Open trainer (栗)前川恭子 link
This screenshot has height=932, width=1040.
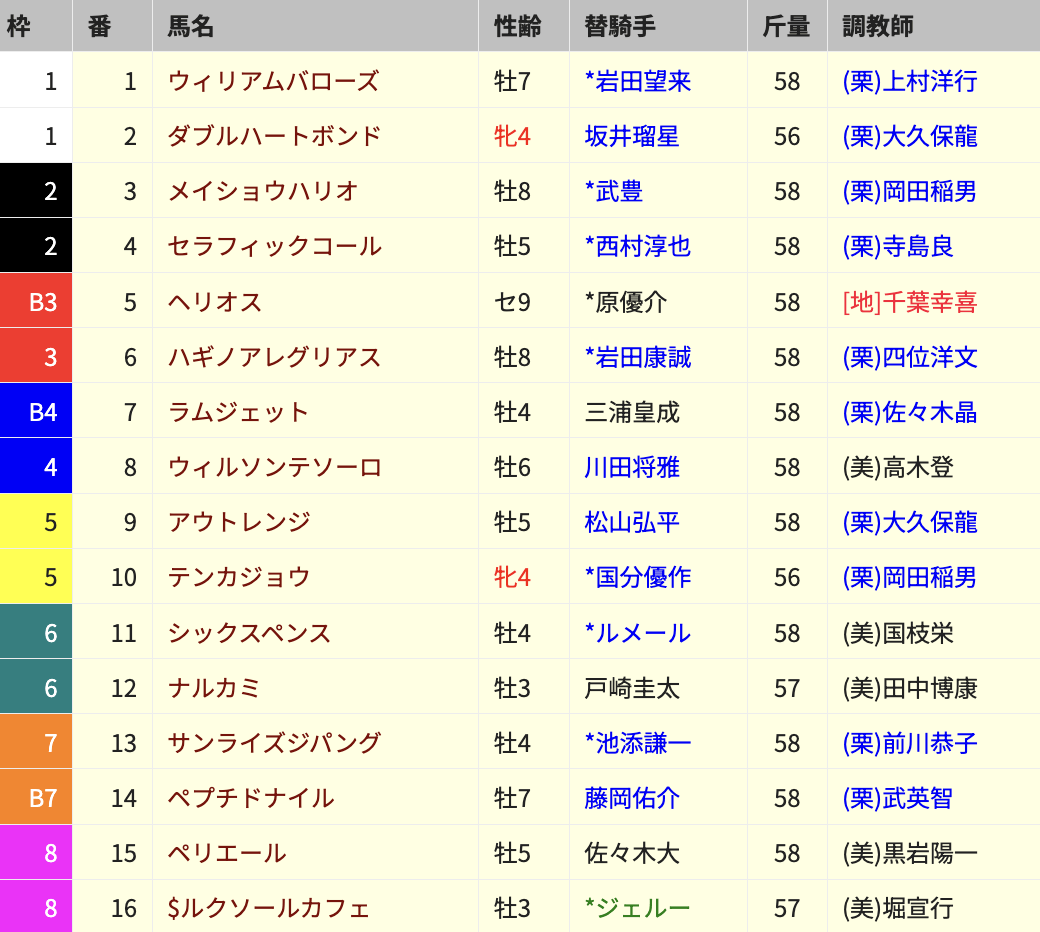[x=909, y=743]
